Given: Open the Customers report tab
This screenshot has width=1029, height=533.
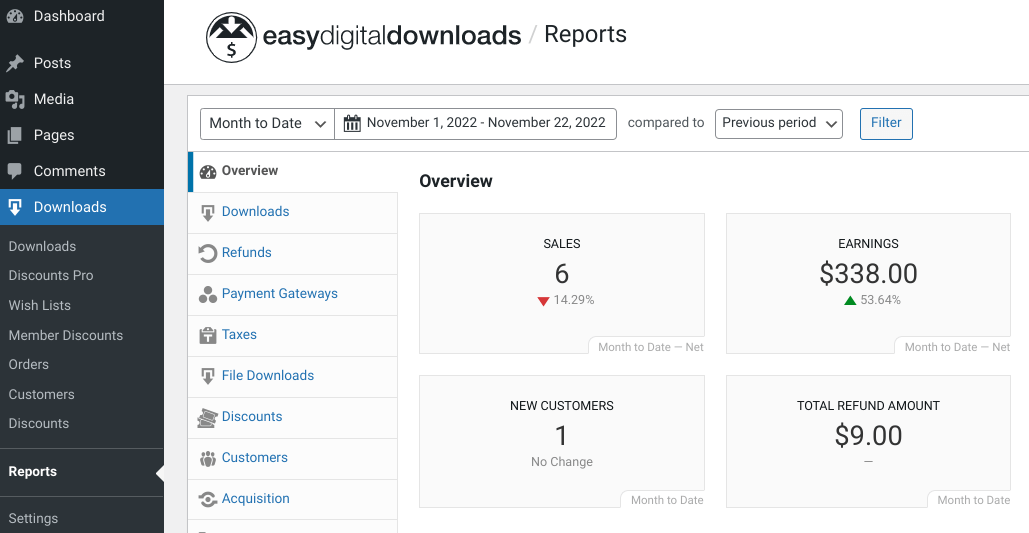Looking at the screenshot, I should [254, 457].
